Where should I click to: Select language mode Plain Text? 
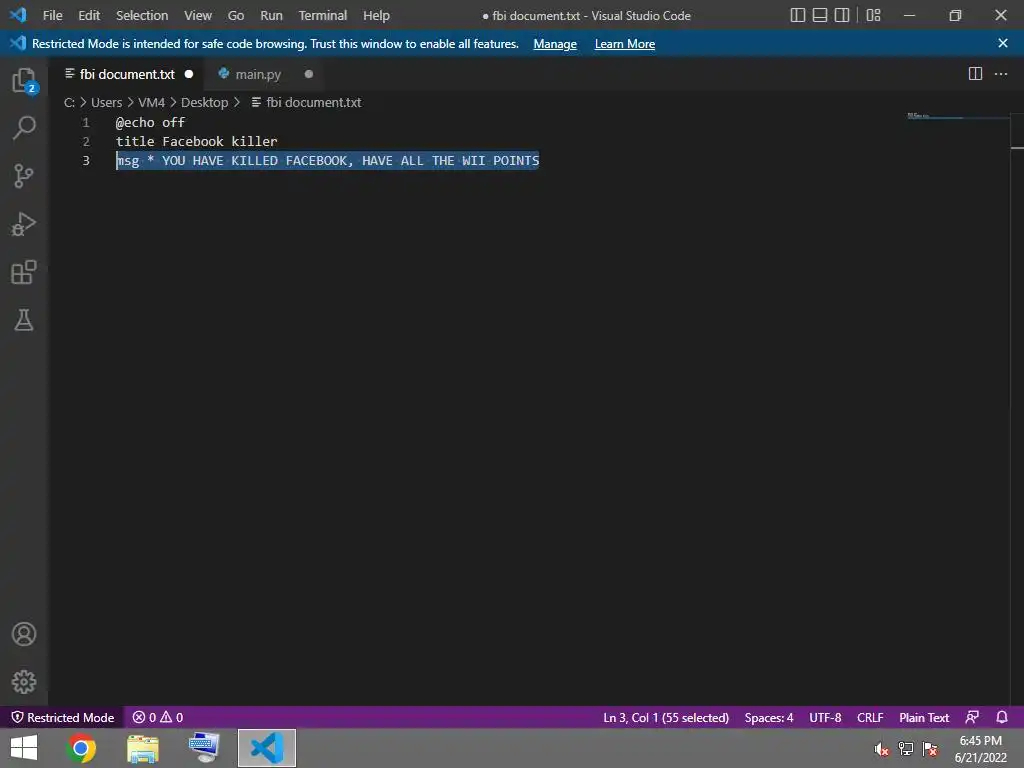[x=923, y=717]
